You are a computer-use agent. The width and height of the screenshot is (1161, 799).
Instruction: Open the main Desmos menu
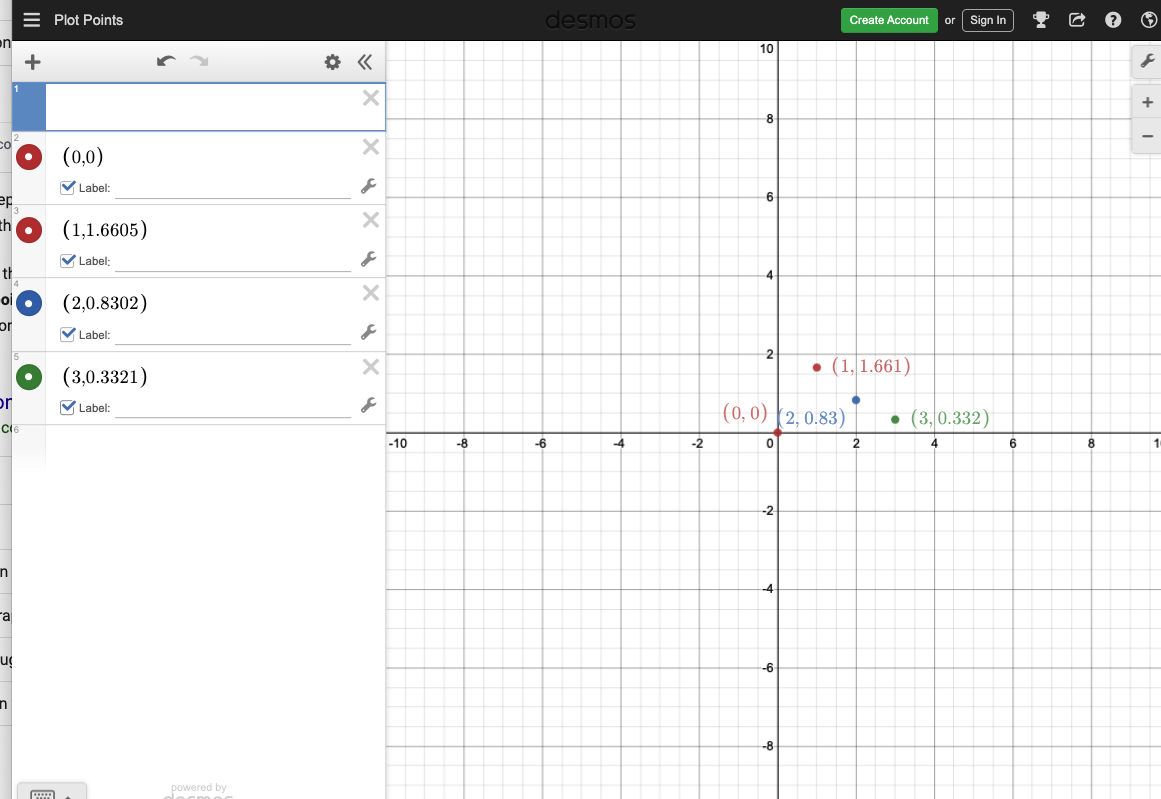click(x=31, y=19)
